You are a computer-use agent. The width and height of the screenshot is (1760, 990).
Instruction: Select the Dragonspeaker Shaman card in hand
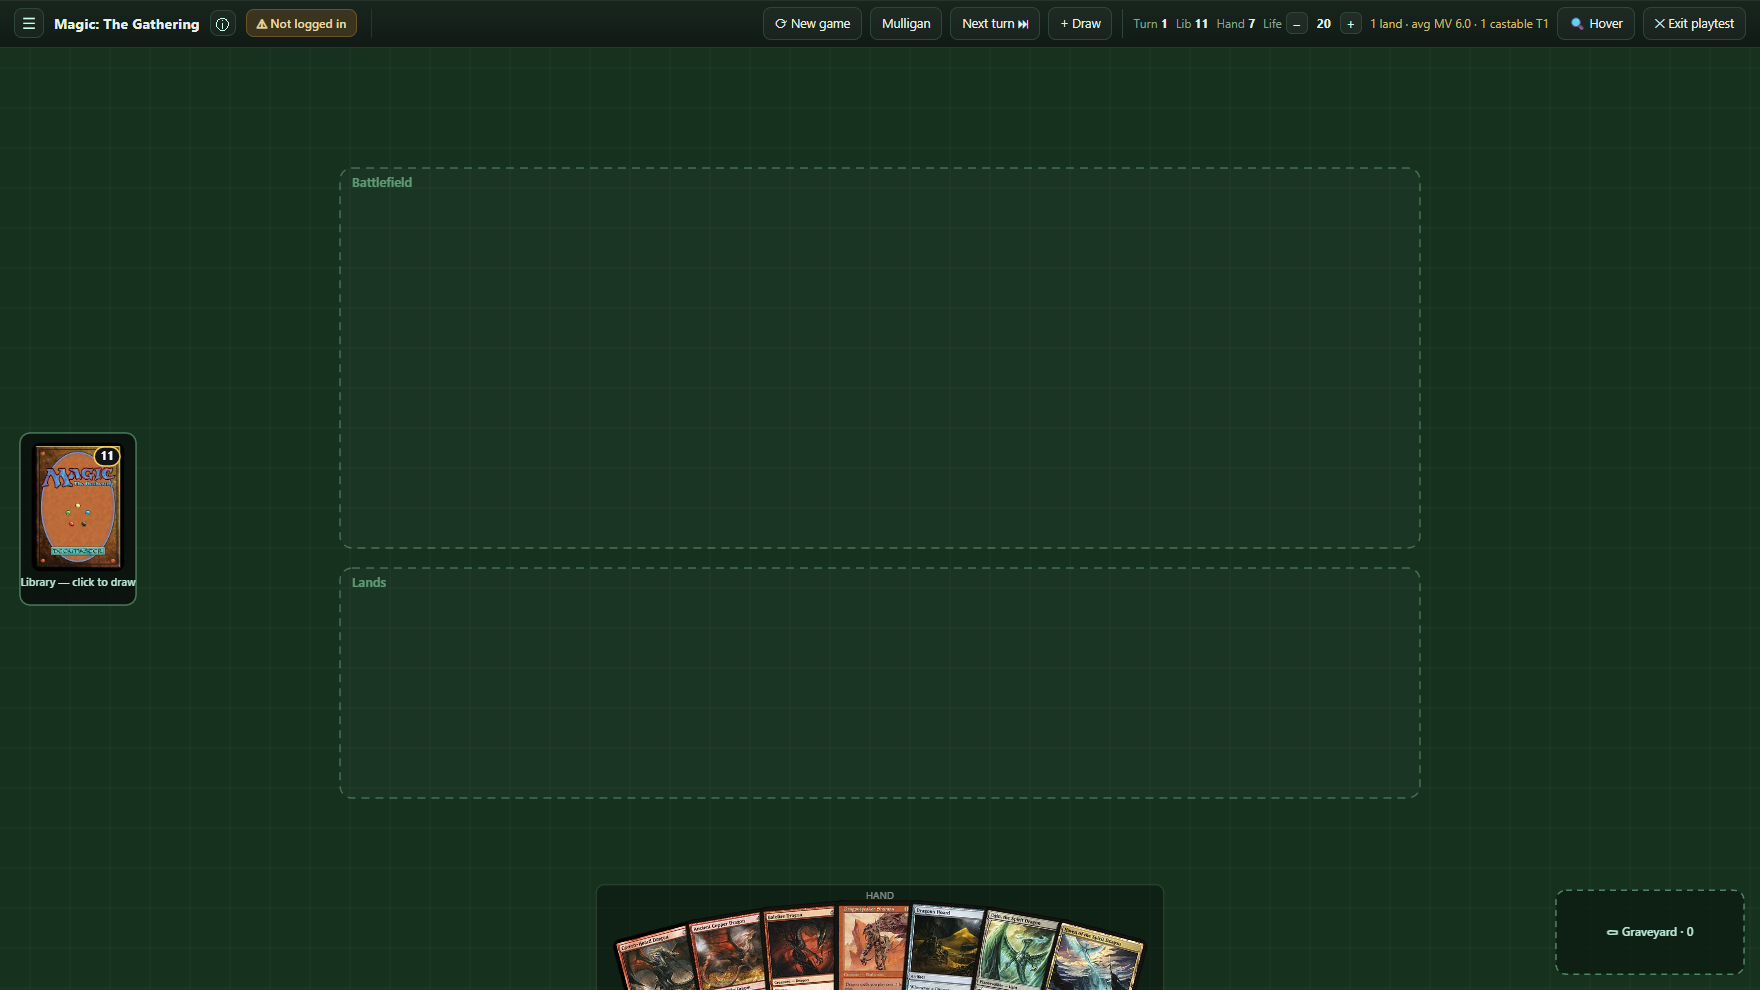click(x=873, y=947)
